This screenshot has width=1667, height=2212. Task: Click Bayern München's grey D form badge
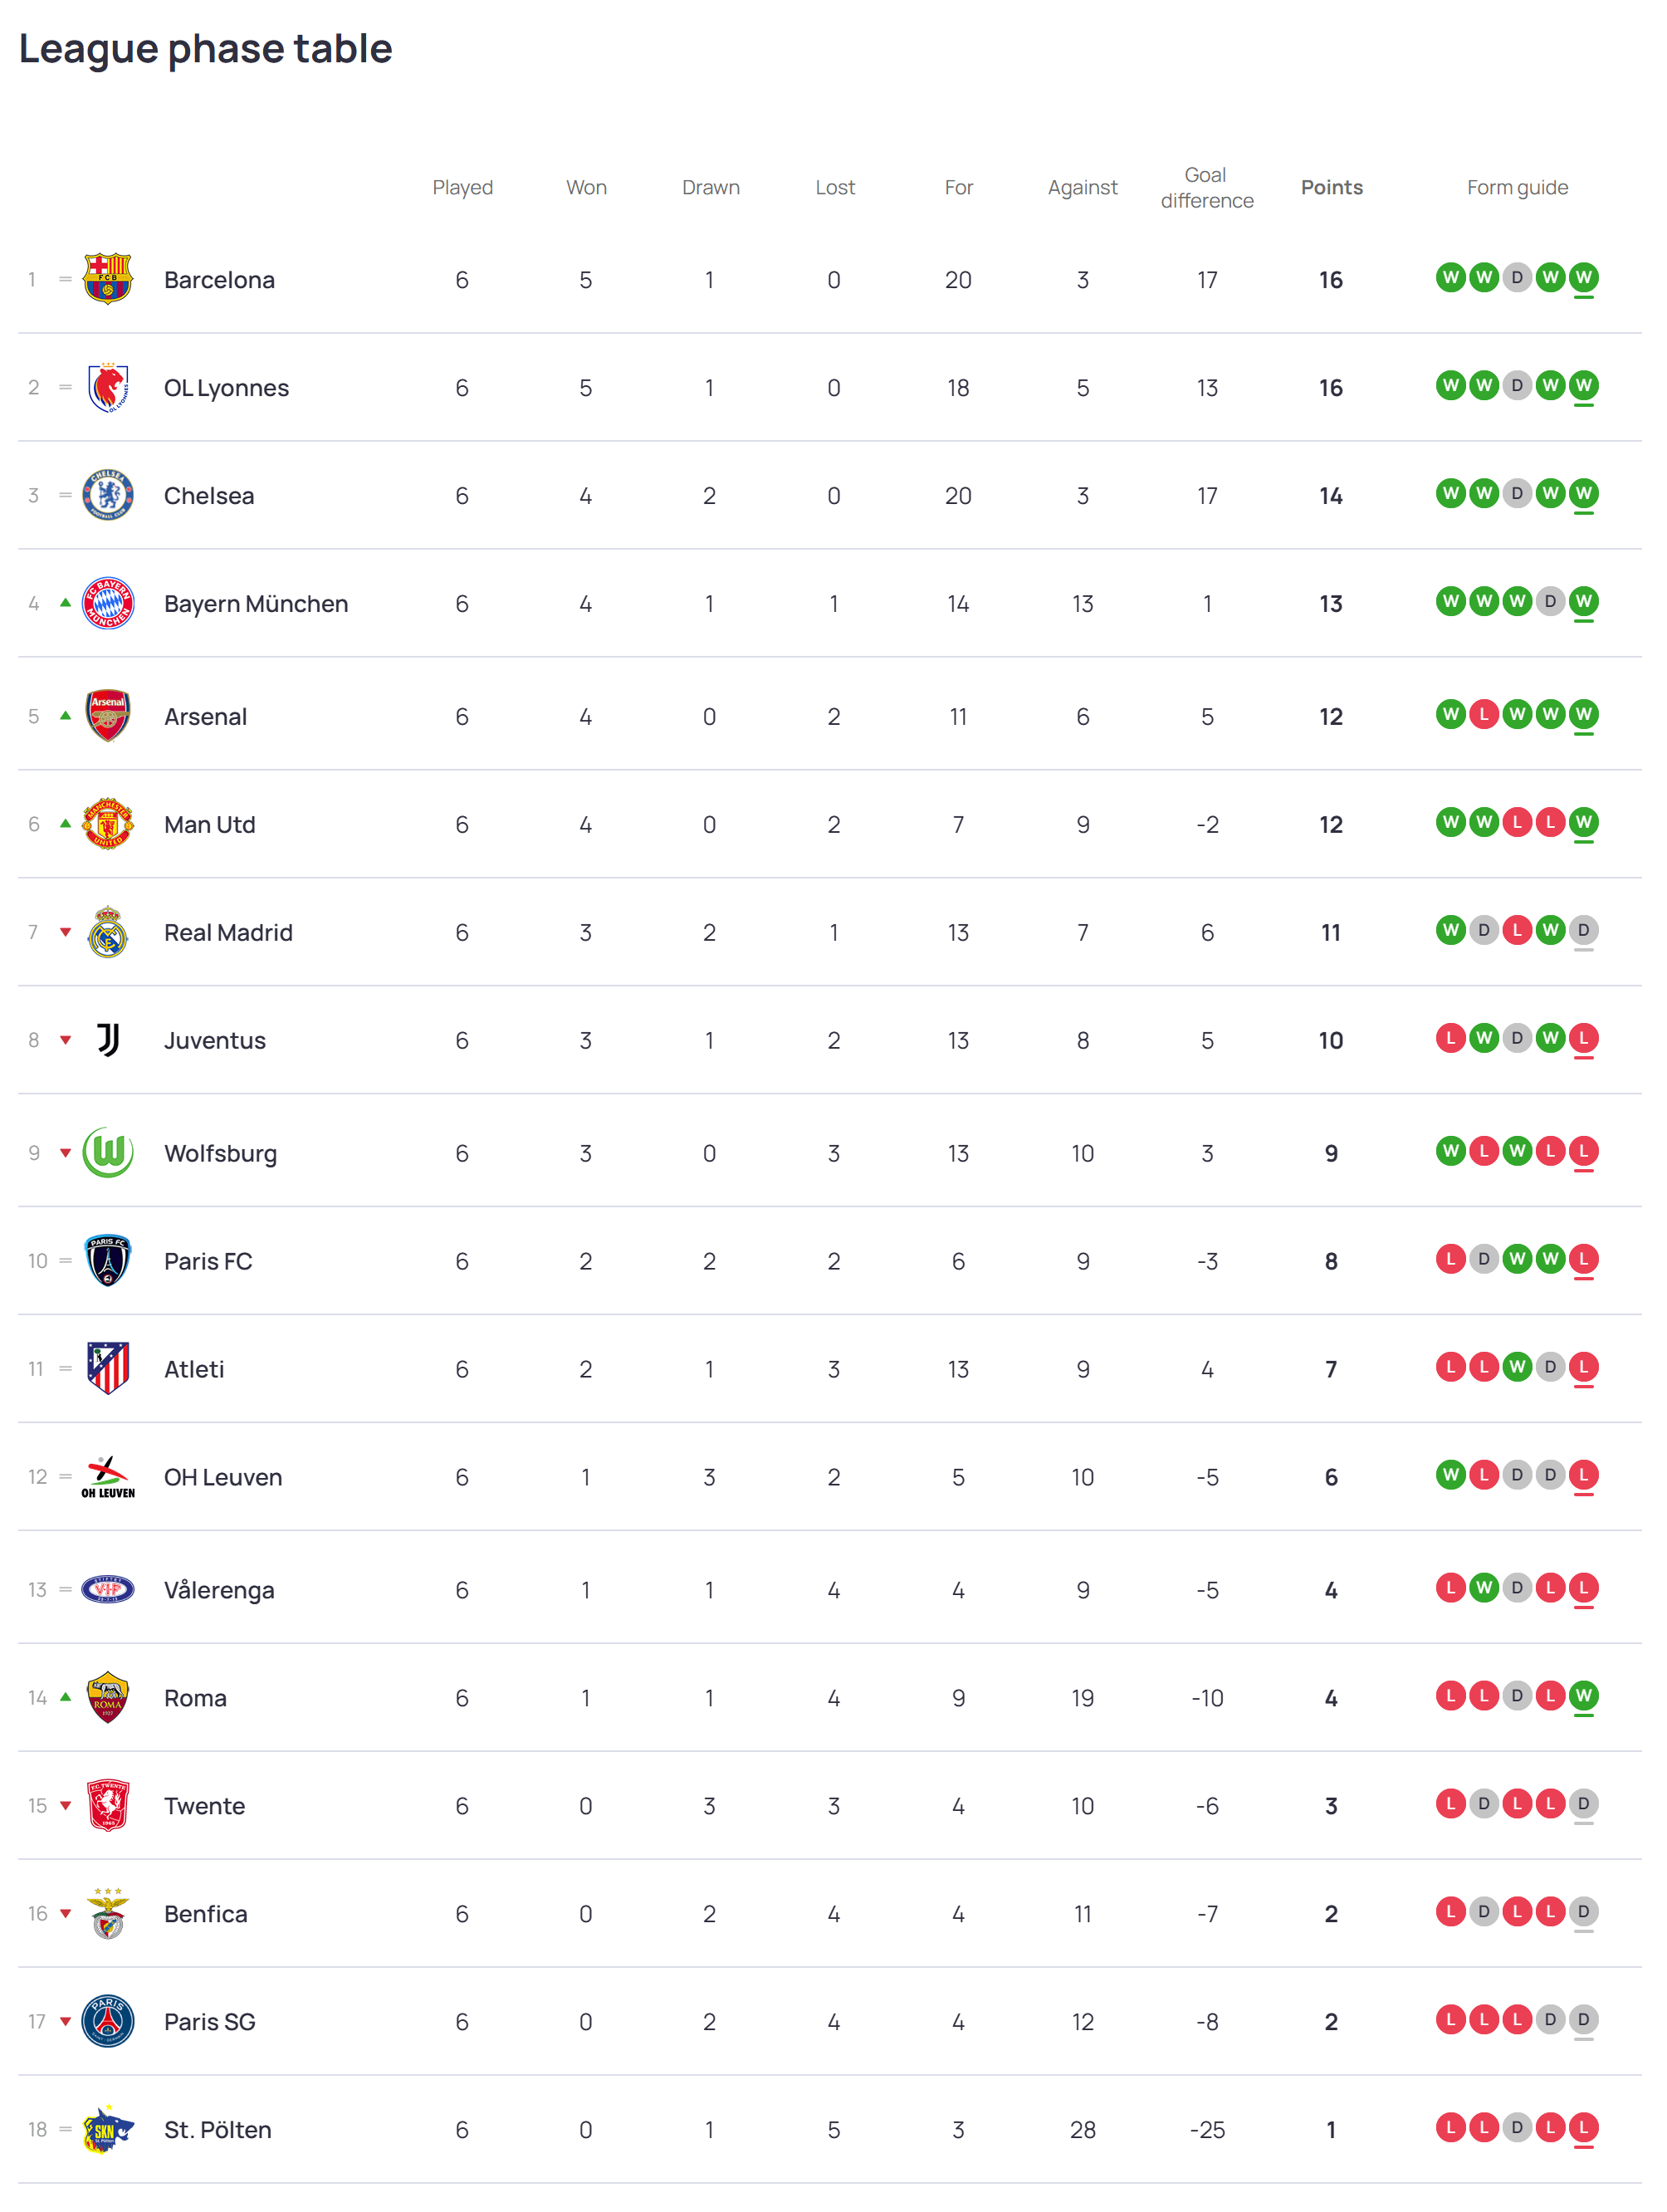pyautogui.click(x=1550, y=601)
